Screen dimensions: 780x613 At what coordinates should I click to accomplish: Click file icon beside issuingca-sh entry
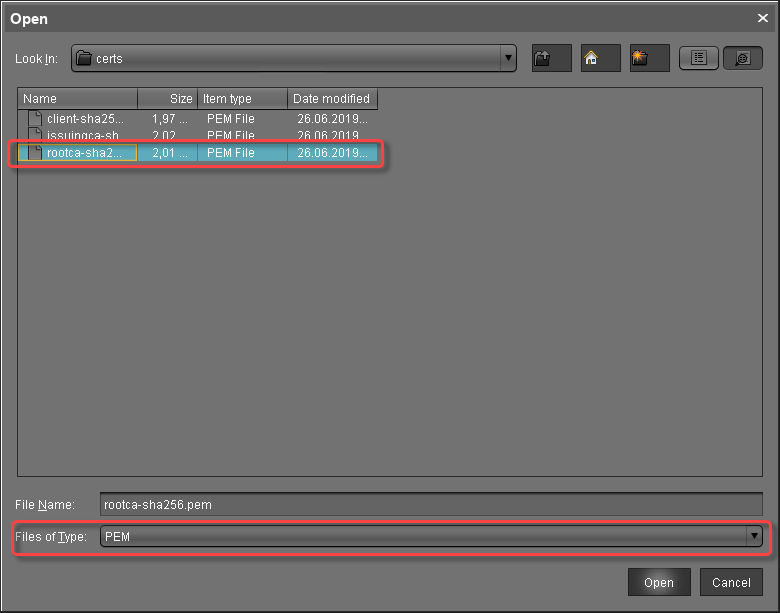[35, 136]
